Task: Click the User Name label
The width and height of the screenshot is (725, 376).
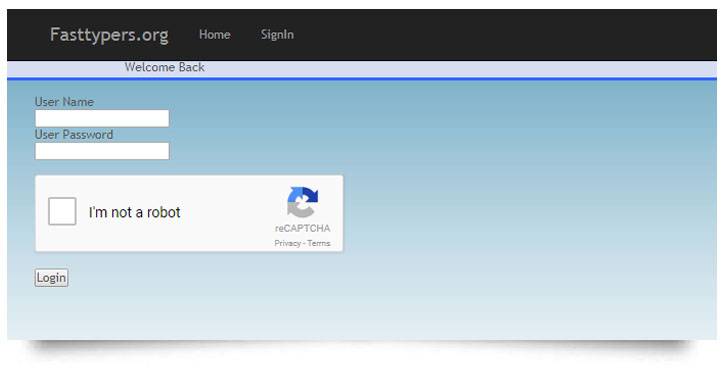Action: pos(64,102)
